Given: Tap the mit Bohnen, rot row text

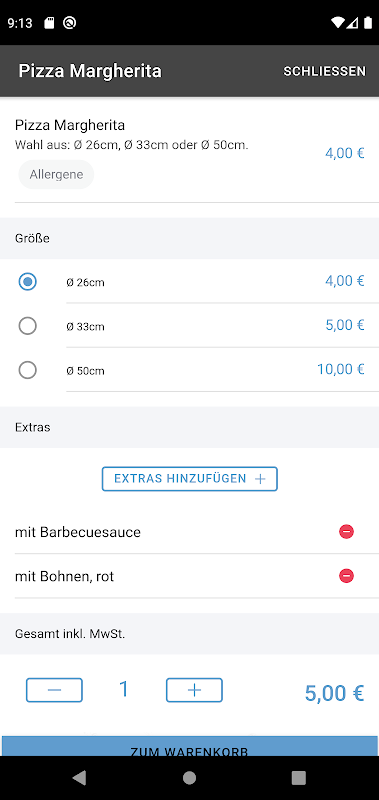Looking at the screenshot, I should coord(64,577).
